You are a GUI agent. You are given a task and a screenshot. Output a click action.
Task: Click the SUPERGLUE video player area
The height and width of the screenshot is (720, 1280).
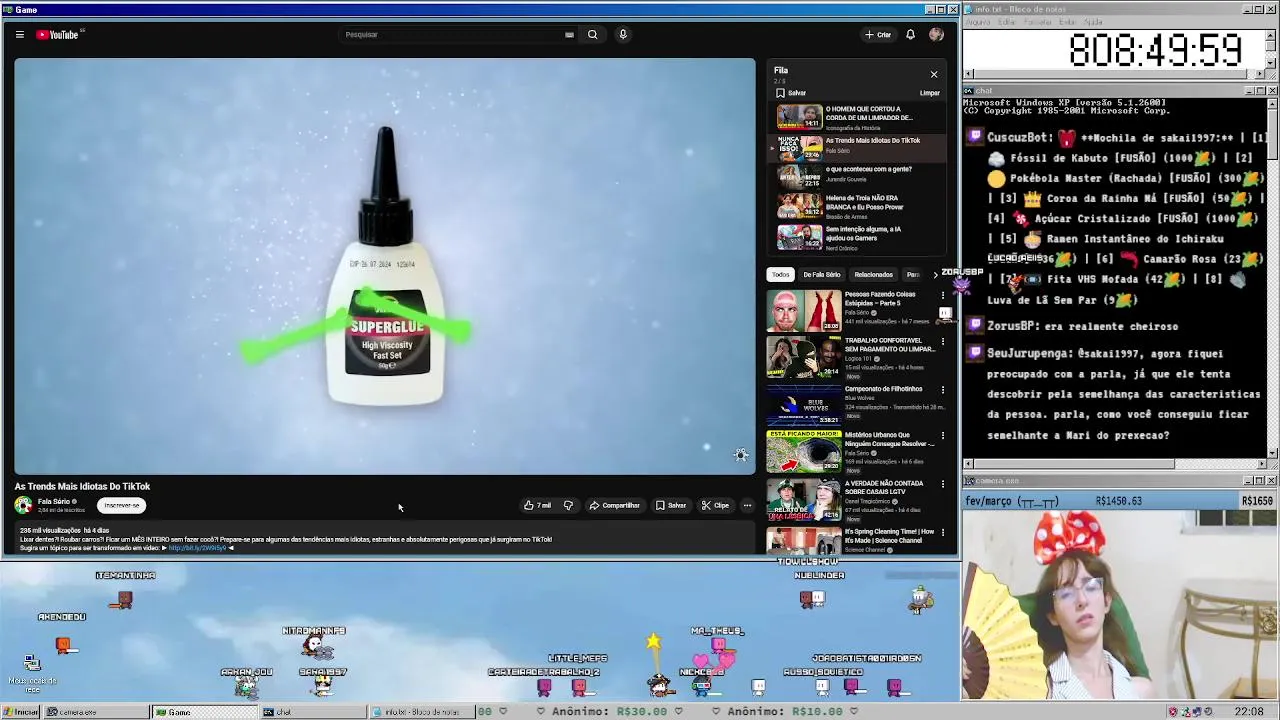[x=385, y=266]
